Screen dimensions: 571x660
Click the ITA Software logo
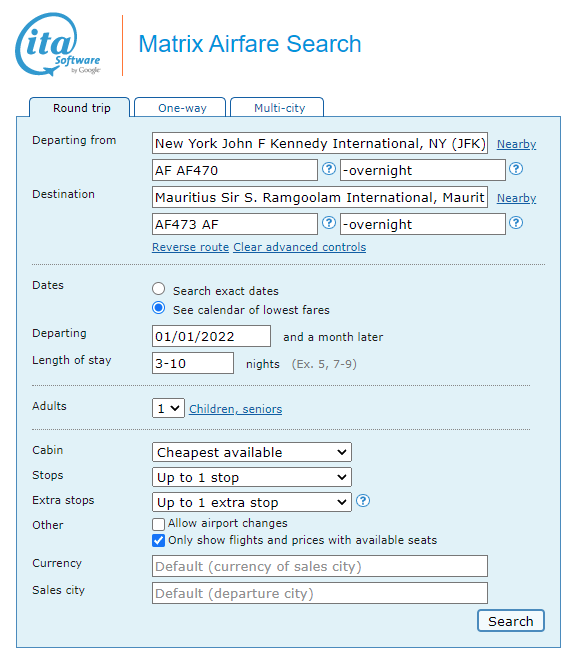click(58, 45)
